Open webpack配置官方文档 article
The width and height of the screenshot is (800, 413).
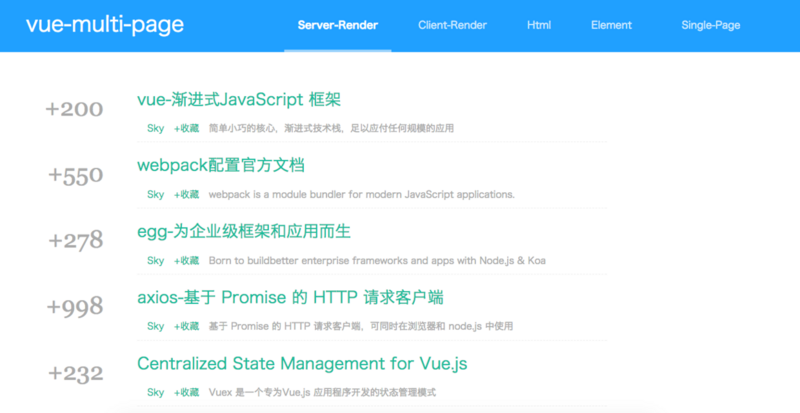tap(221, 165)
